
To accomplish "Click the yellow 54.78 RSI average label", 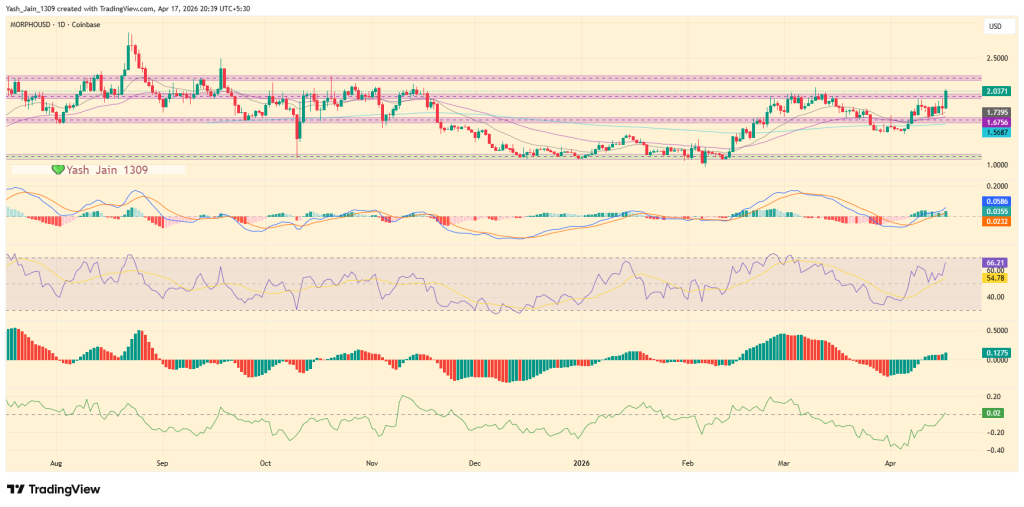I will (995, 278).
